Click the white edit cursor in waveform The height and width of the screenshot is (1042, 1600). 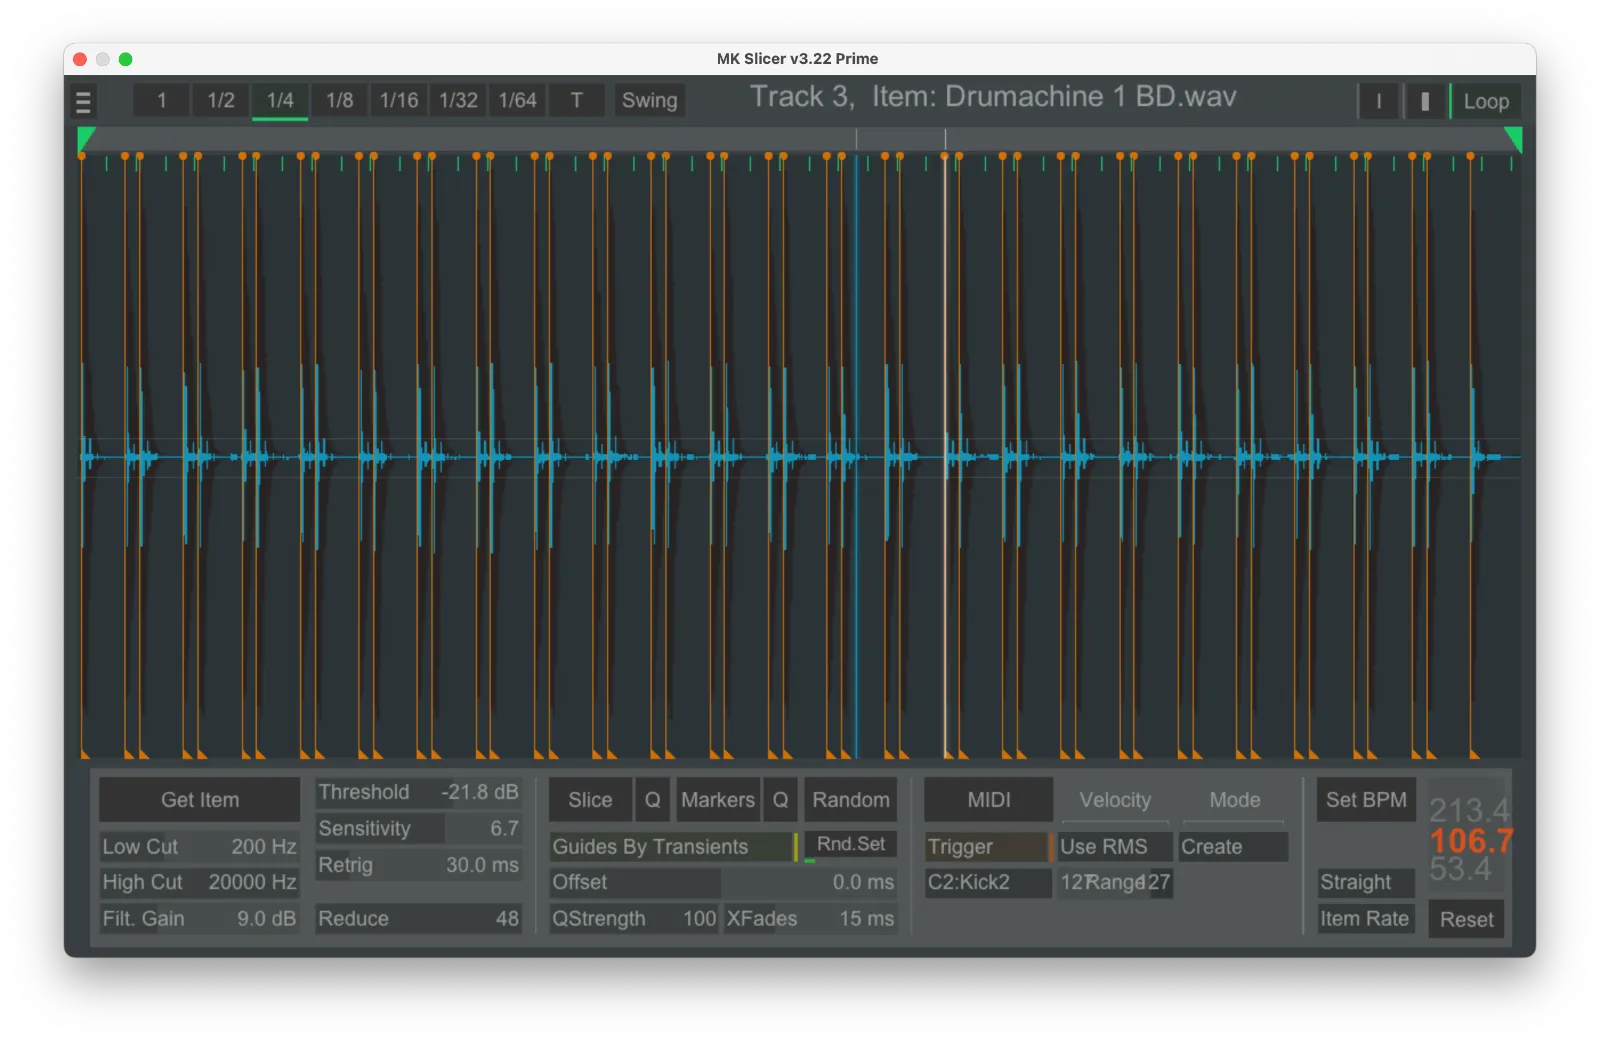946,455
